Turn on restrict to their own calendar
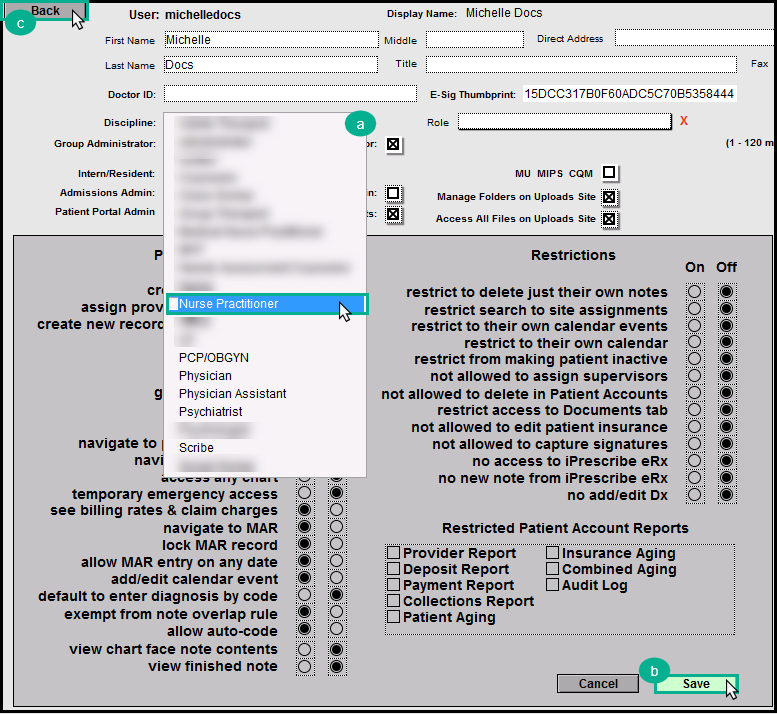The width and height of the screenshot is (777, 714). (695, 343)
